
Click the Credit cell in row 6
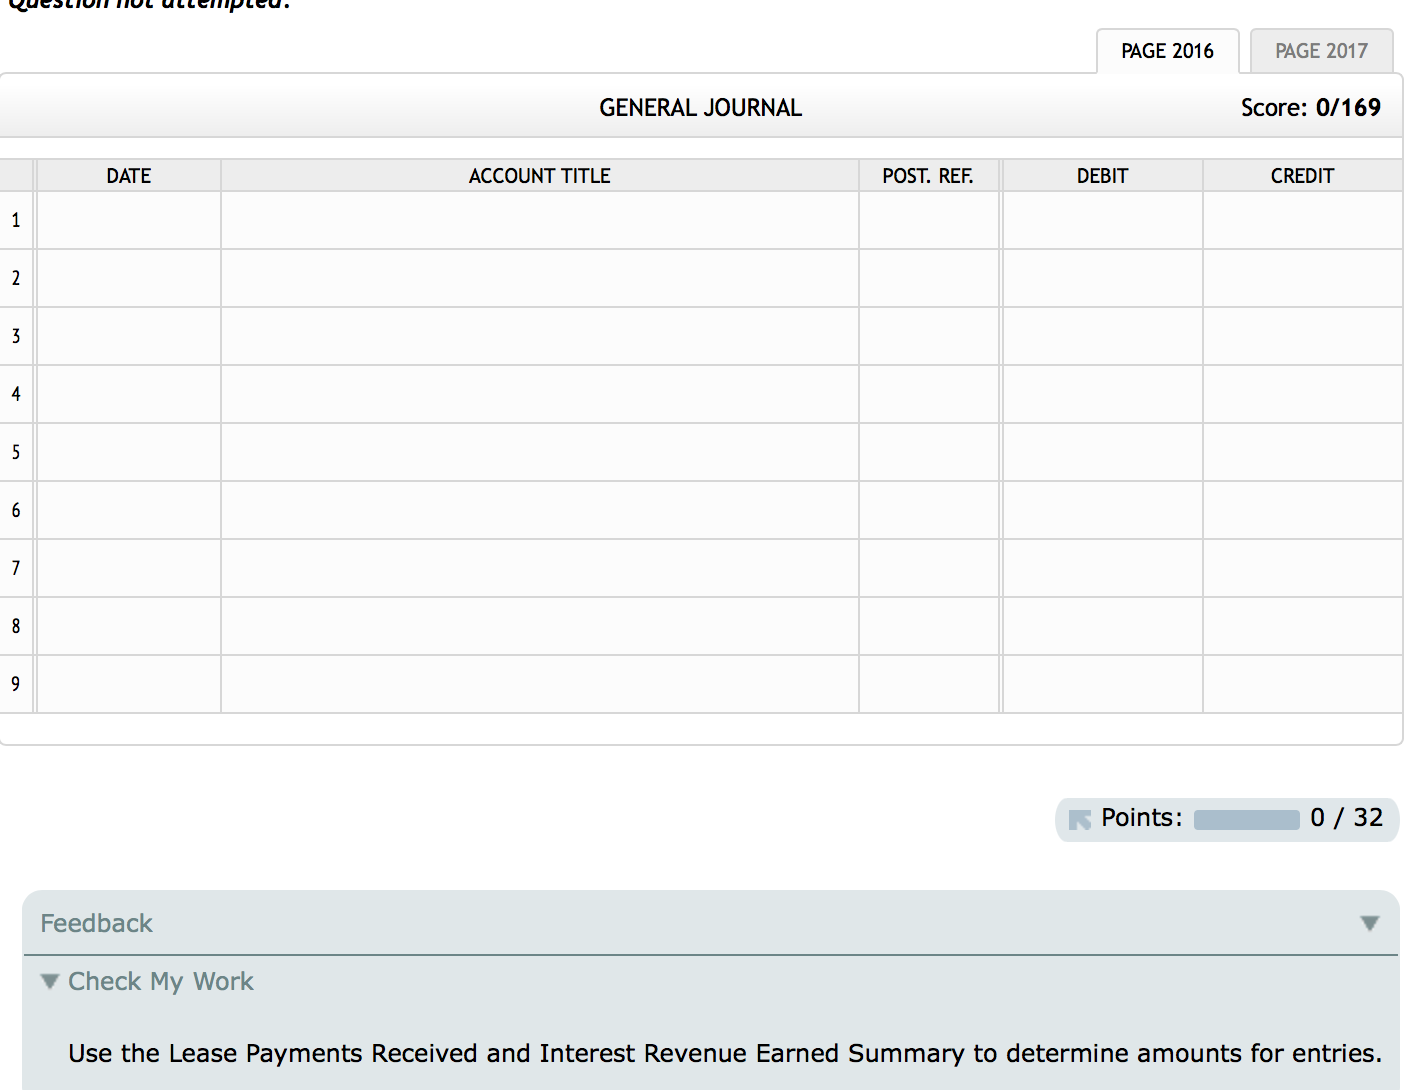pyautogui.click(x=1303, y=510)
